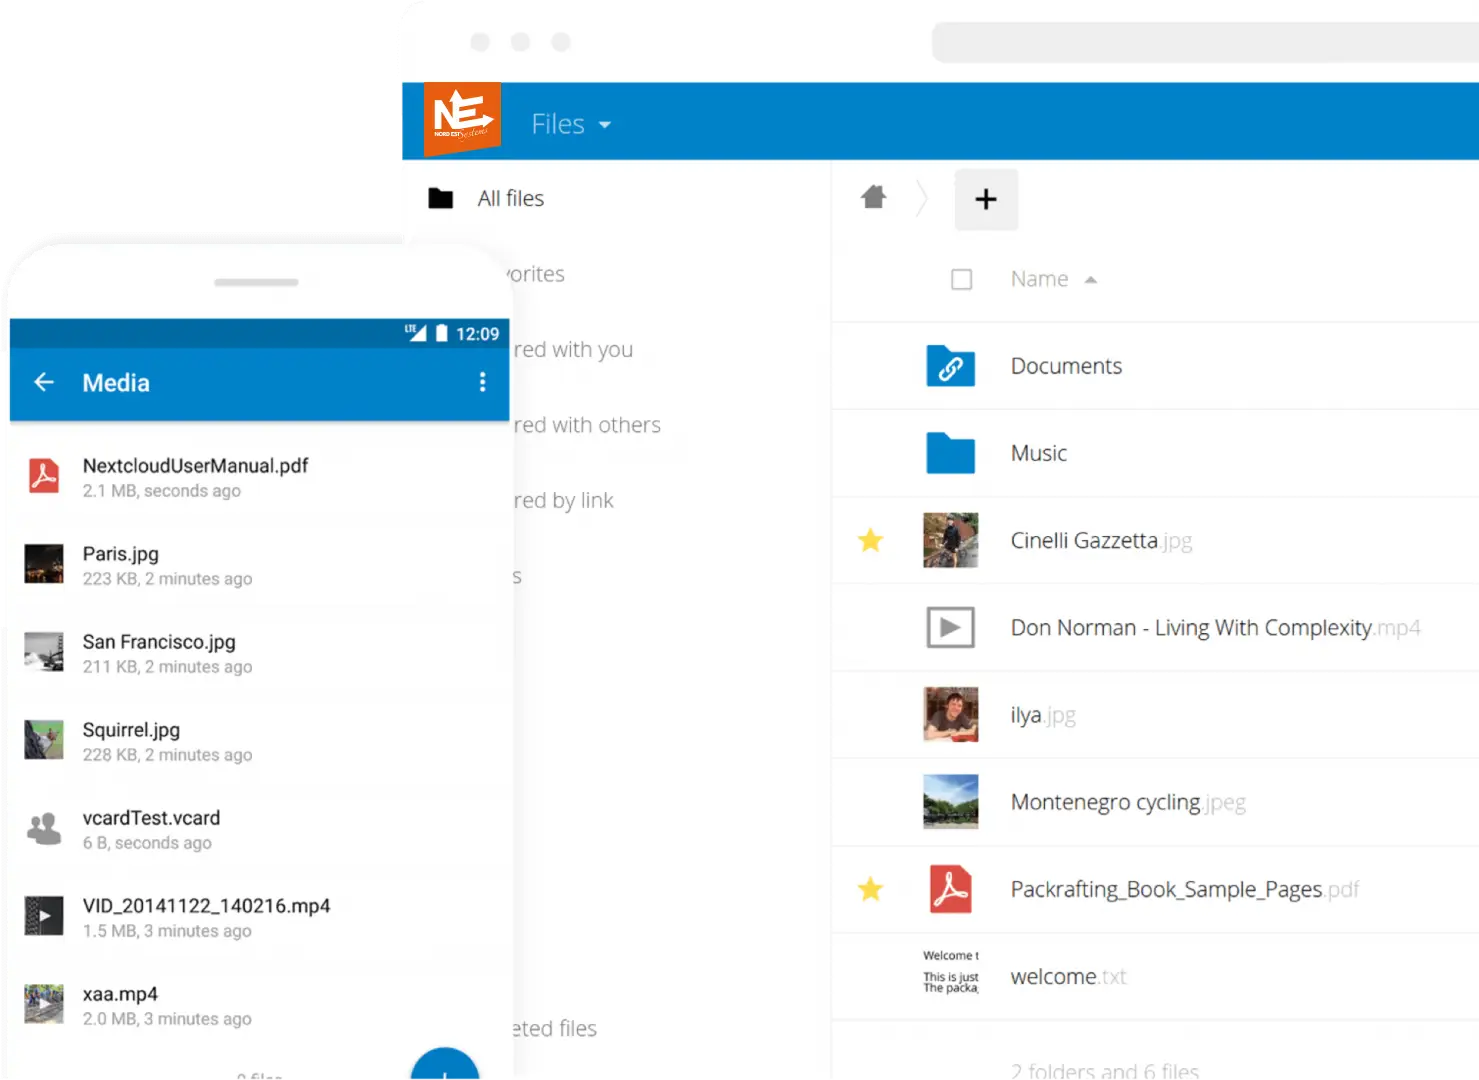Open the welcome.txt file link
The width and height of the screenshot is (1479, 1080).
[1067, 977]
